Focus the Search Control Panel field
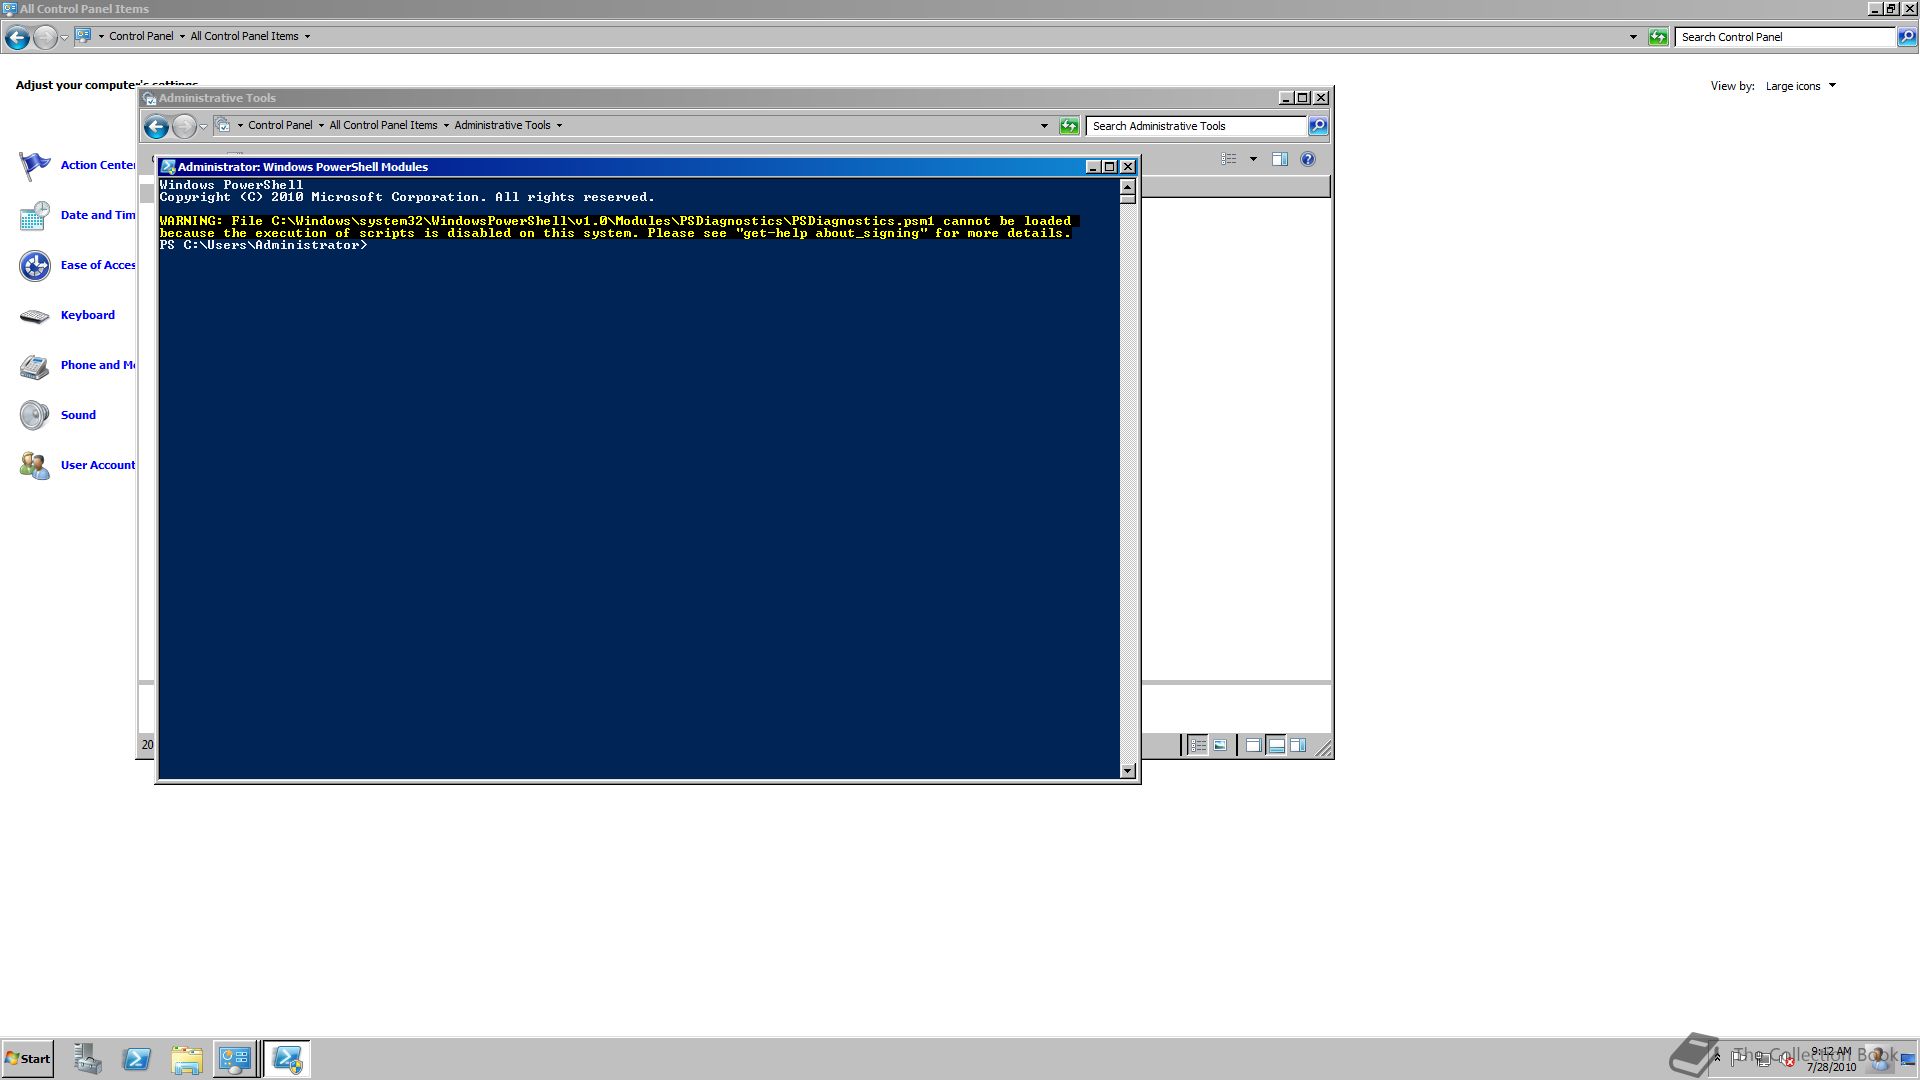This screenshot has width=1920, height=1080. 1786,37
